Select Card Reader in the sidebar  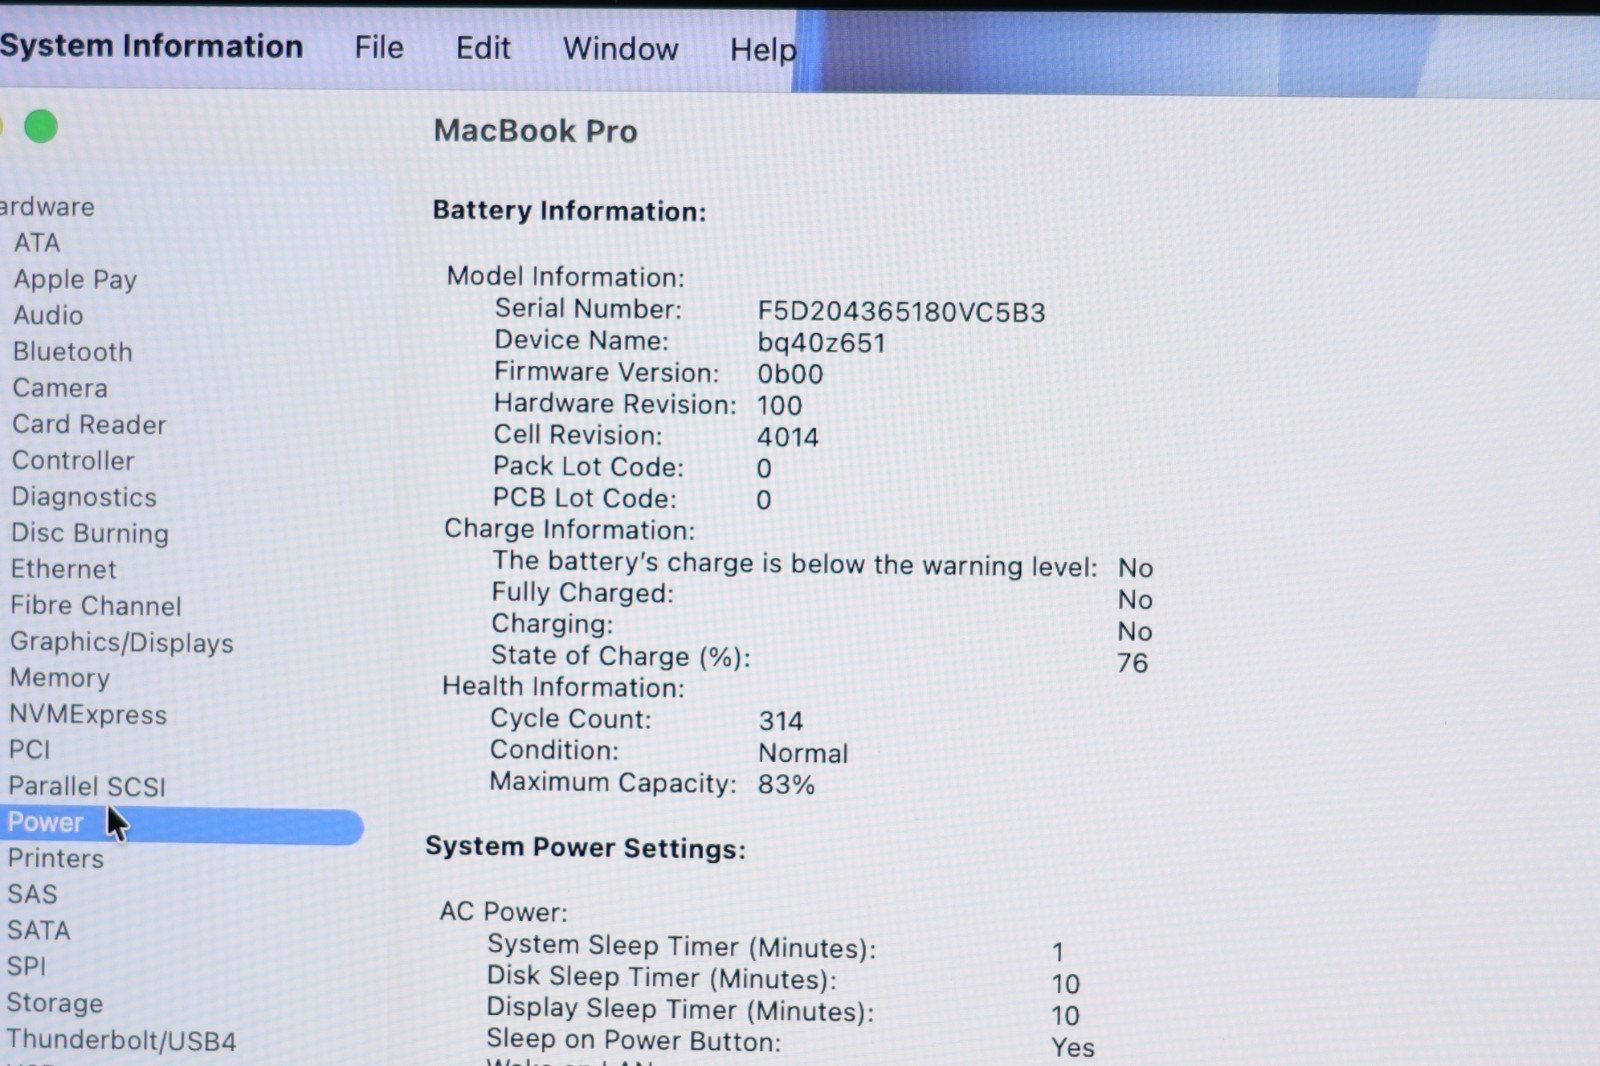coord(89,425)
